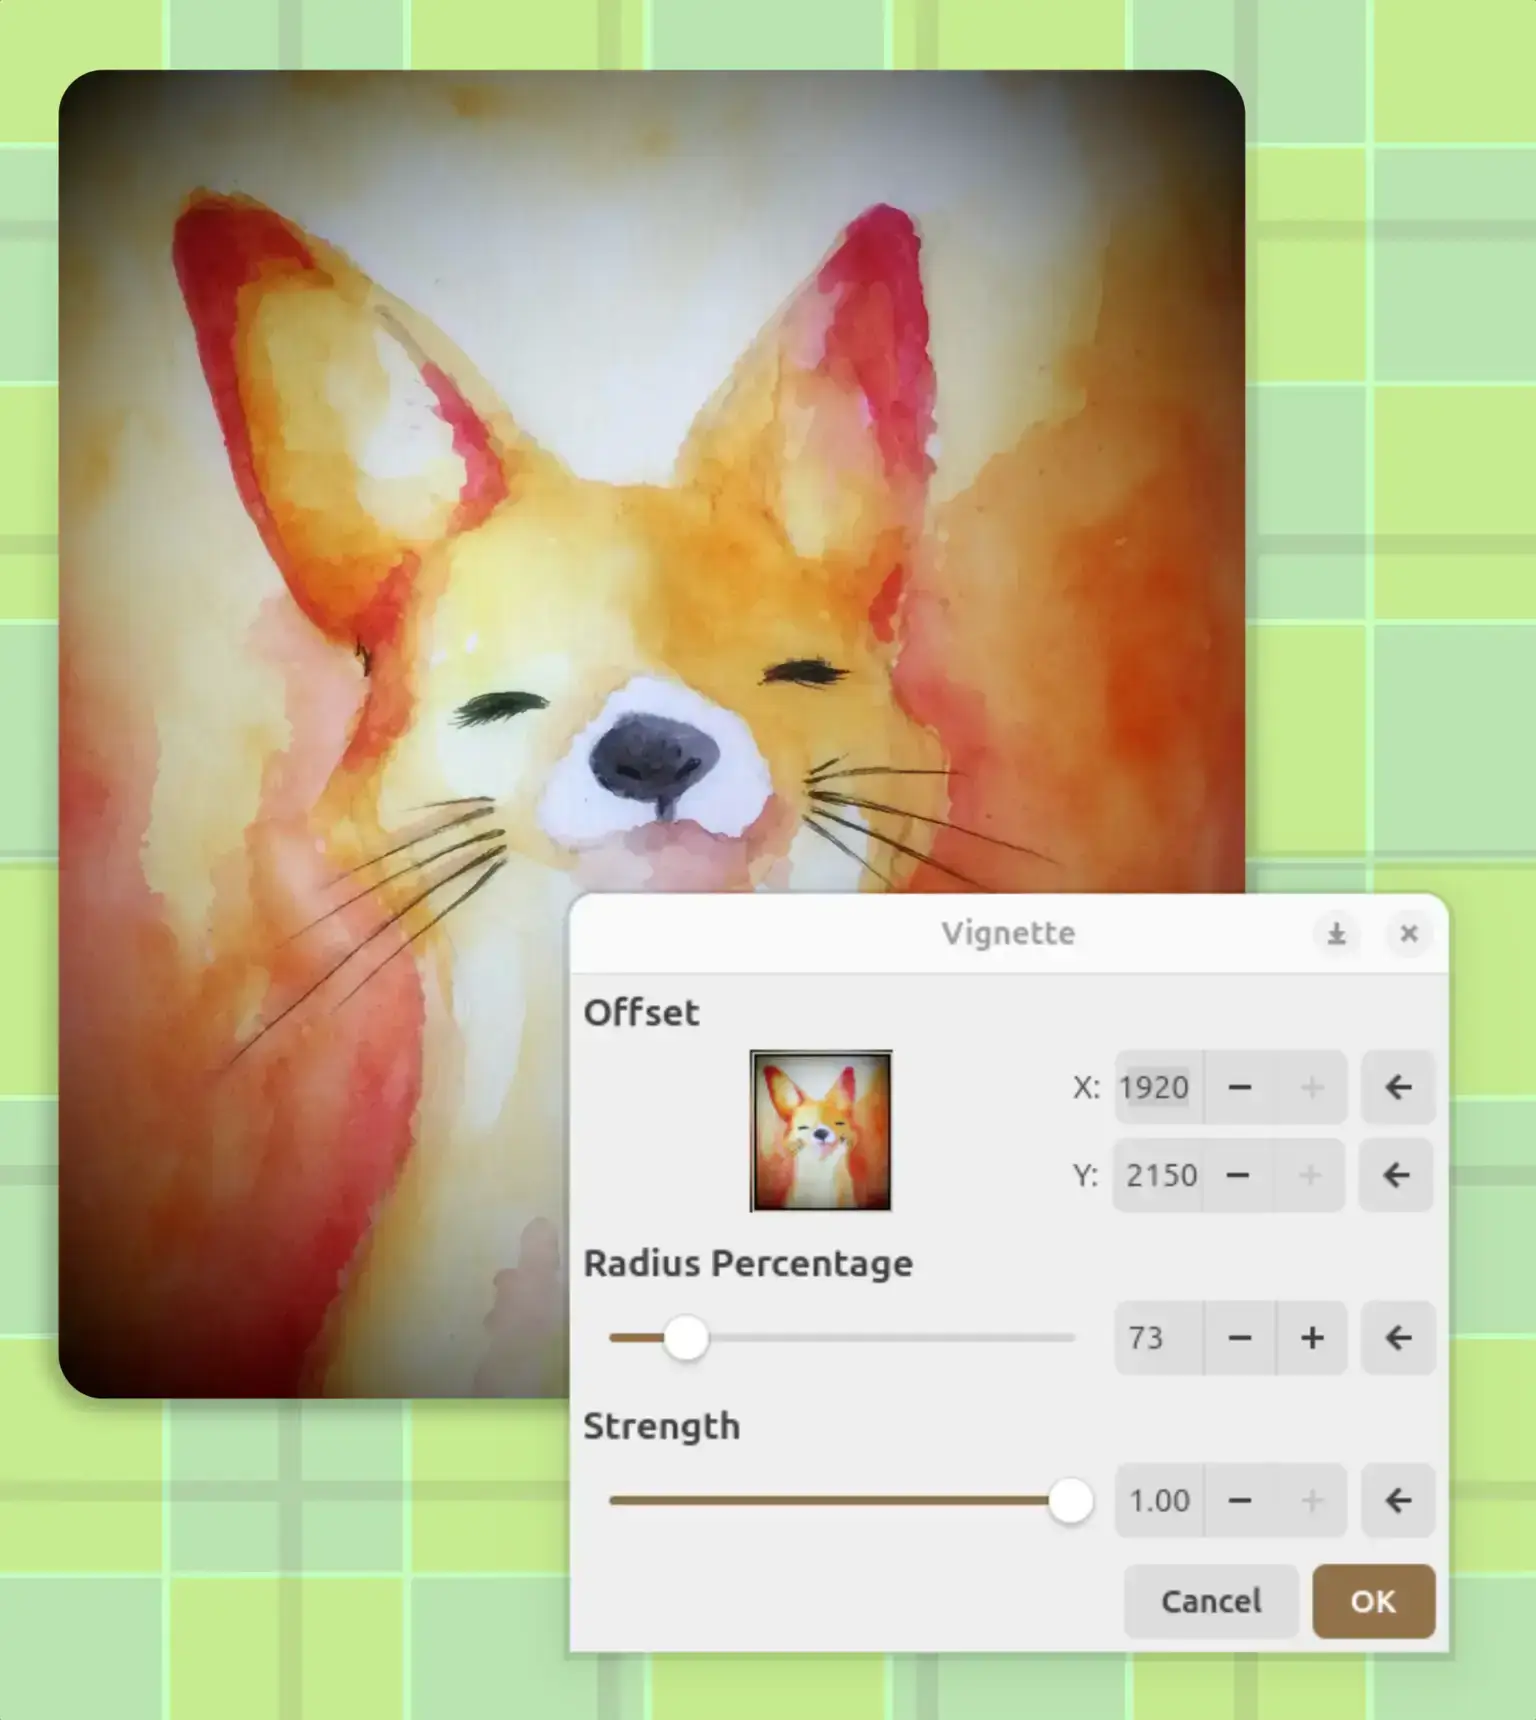Increase the Strength value
This screenshot has height=1720, width=1536.
[x=1312, y=1501]
